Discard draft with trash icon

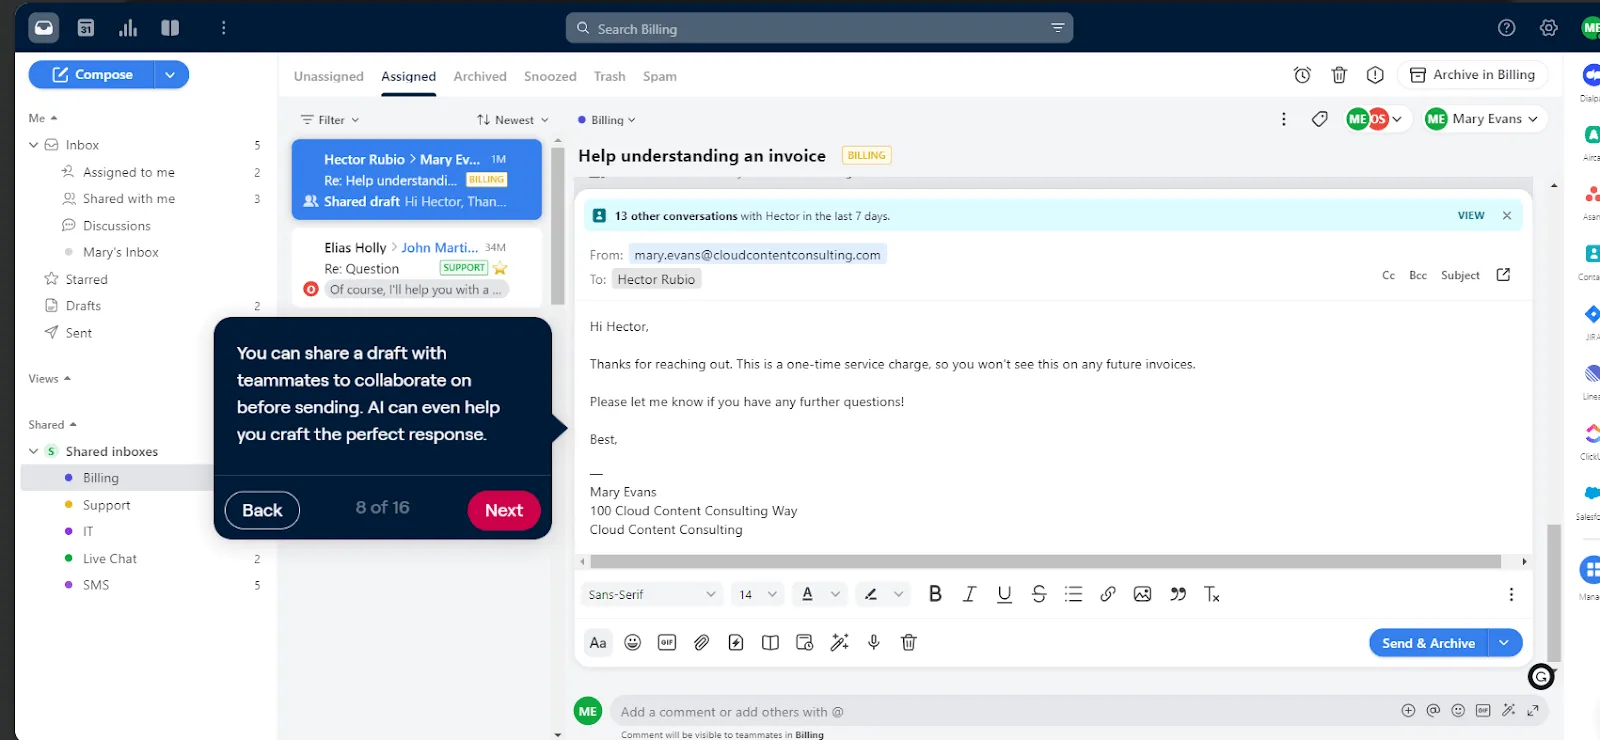pyautogui.click(x=908, y=642)
